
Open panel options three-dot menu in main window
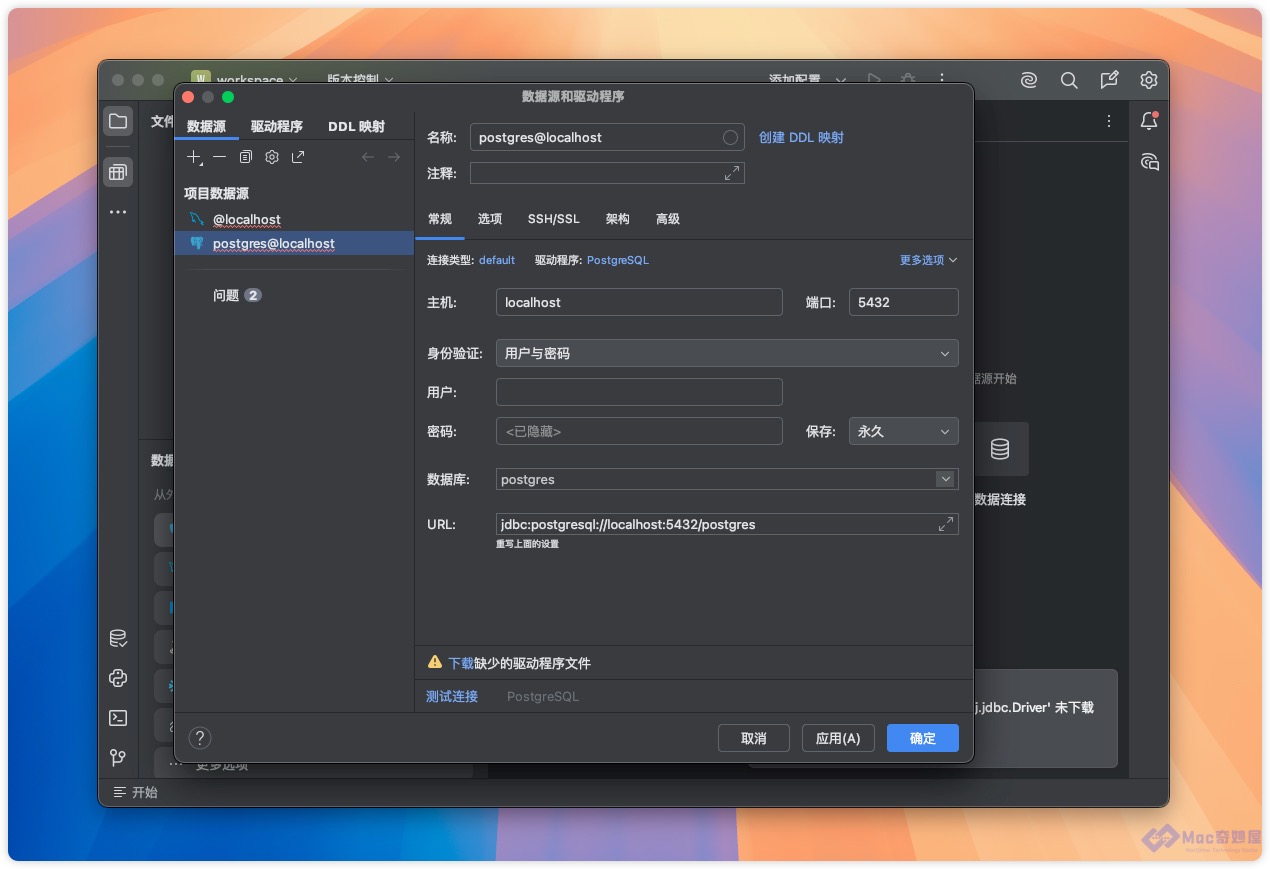[x=1109, y=121]
